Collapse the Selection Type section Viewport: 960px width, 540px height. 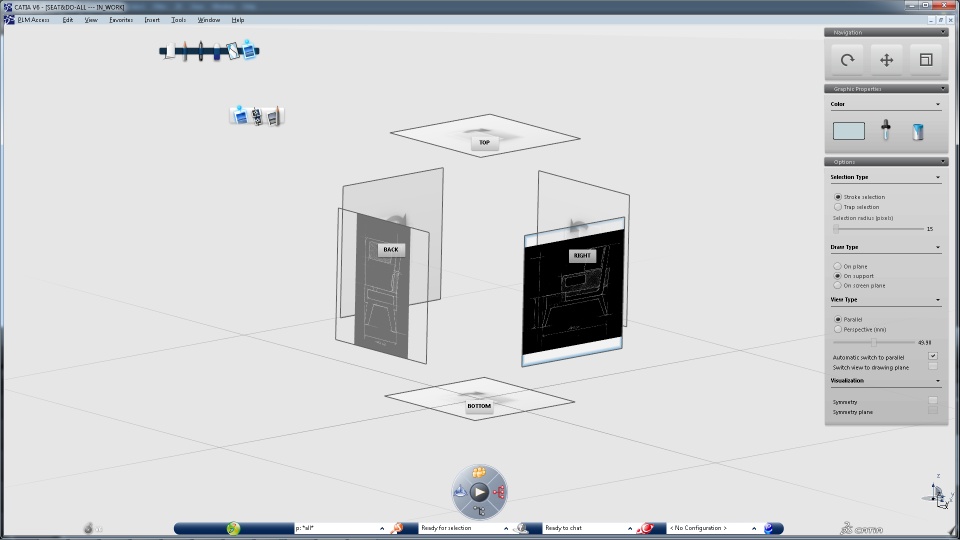[x=938, y=177]
